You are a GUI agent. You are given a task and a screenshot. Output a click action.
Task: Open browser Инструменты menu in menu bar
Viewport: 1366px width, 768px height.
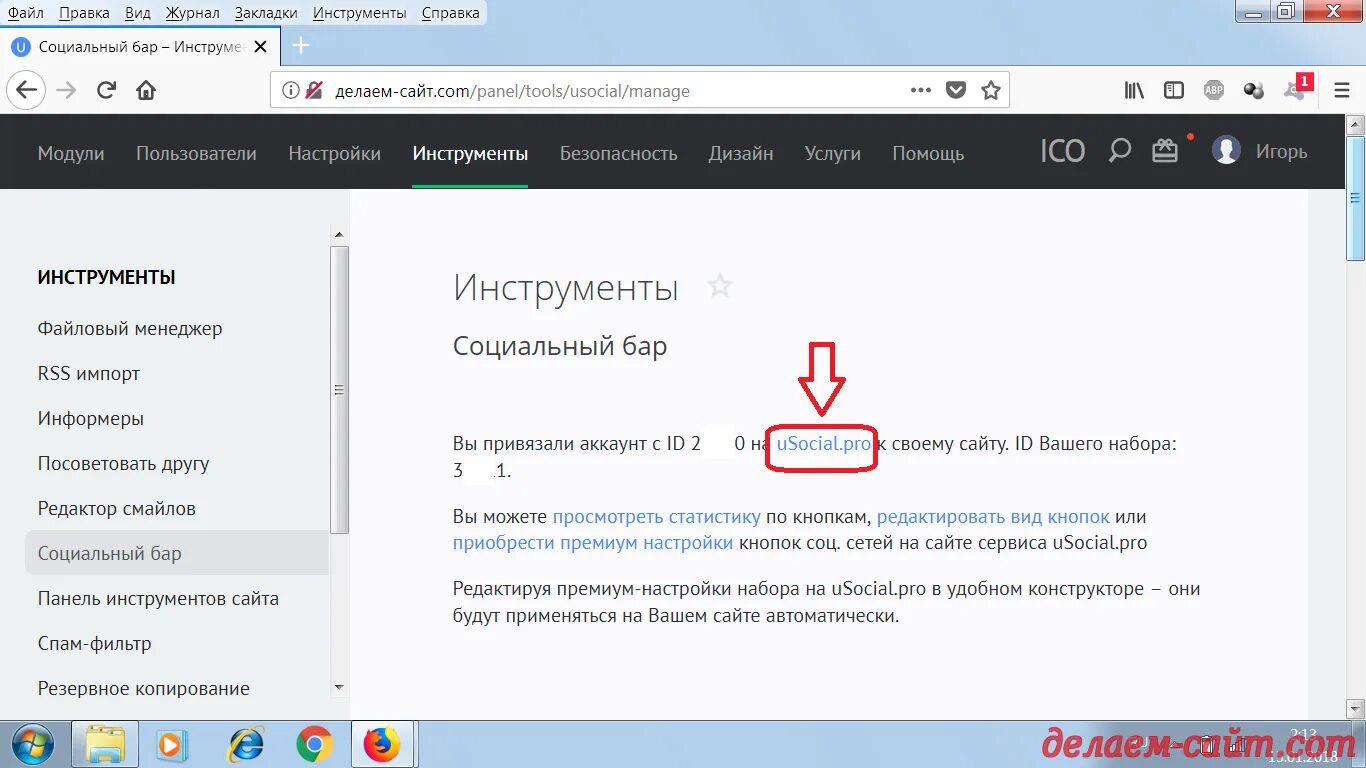pos(359,13)
